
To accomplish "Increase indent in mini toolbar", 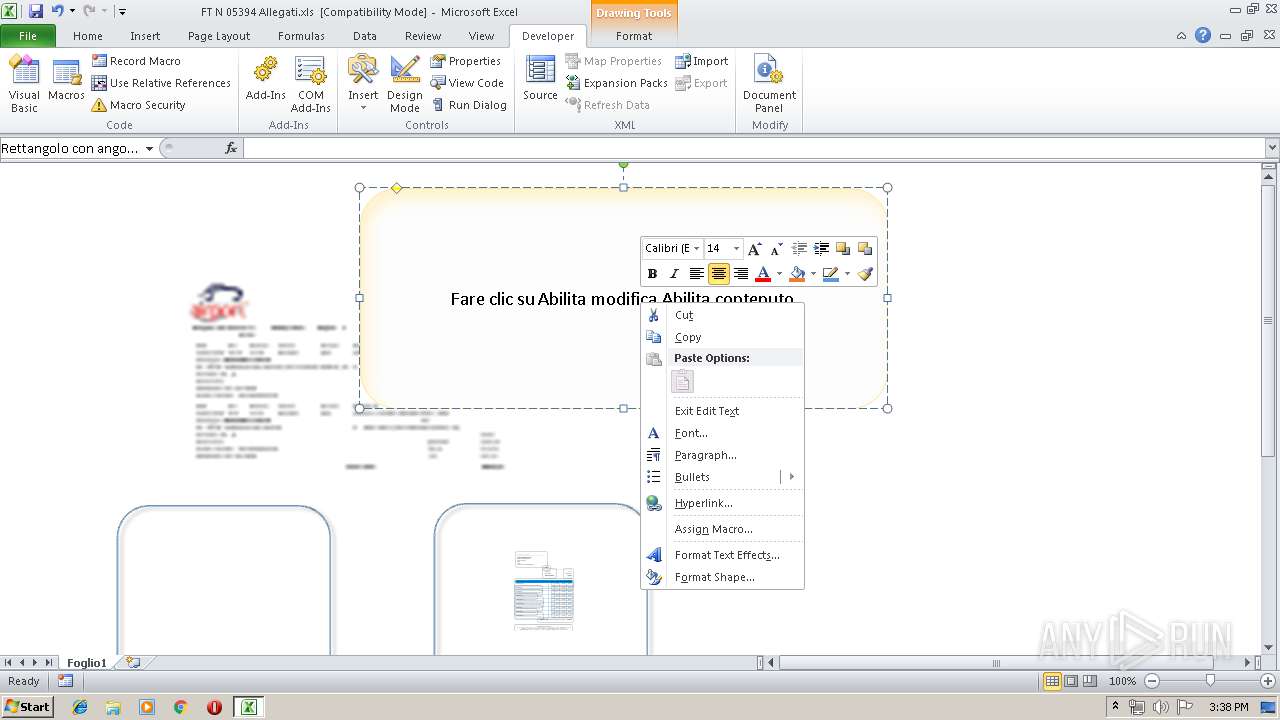I will [x=821, y=248].
